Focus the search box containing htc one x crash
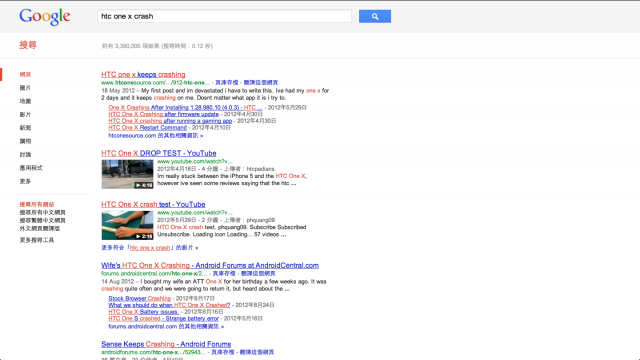640x360 pixels. (224, 16)
